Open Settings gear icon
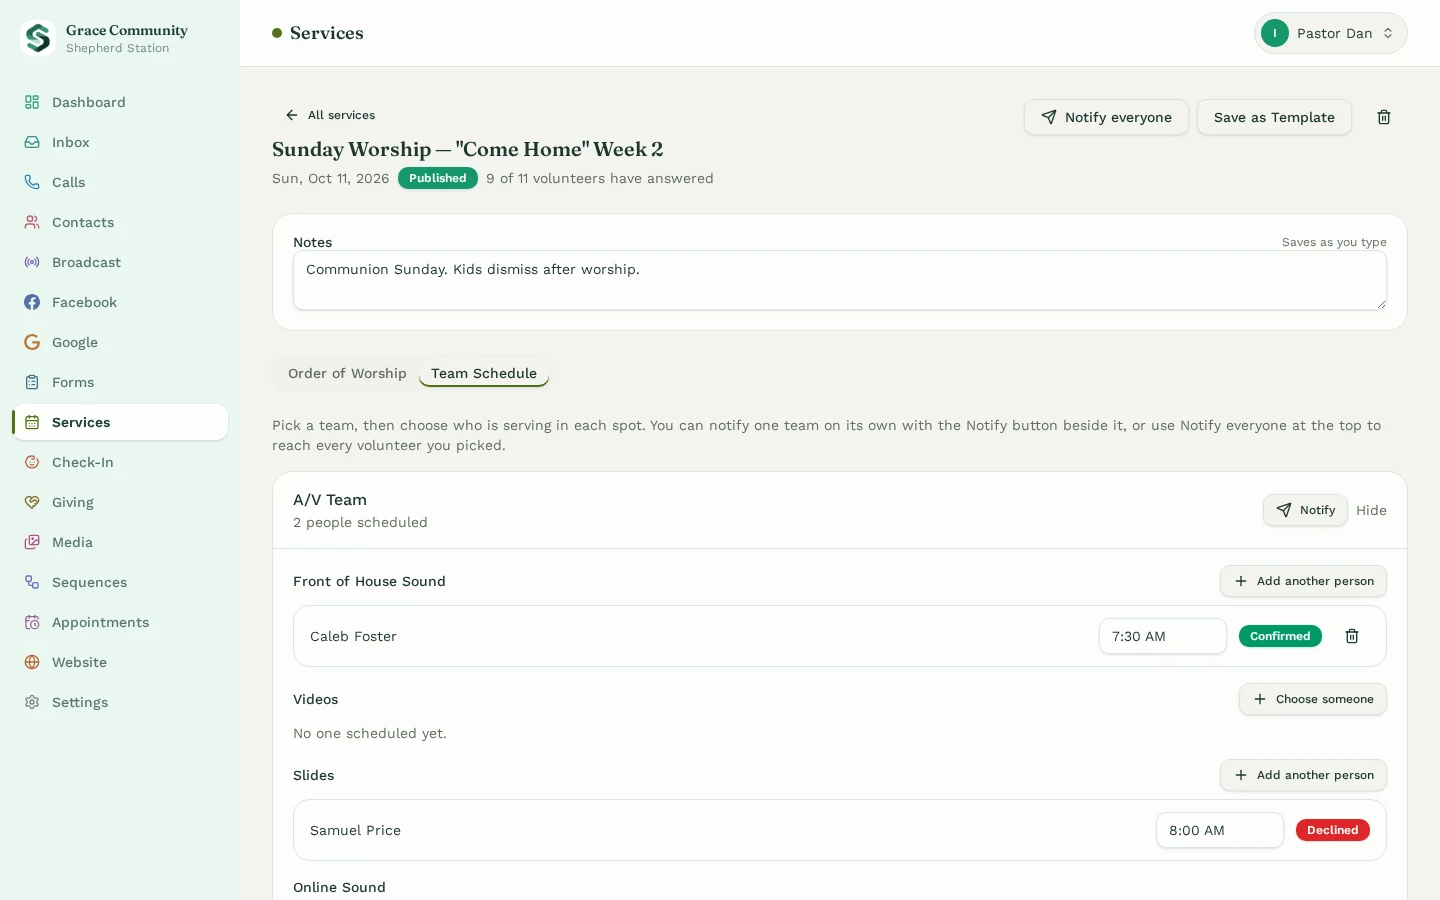The height and width of the screenshot is (900, 1440). coord(32,702)
